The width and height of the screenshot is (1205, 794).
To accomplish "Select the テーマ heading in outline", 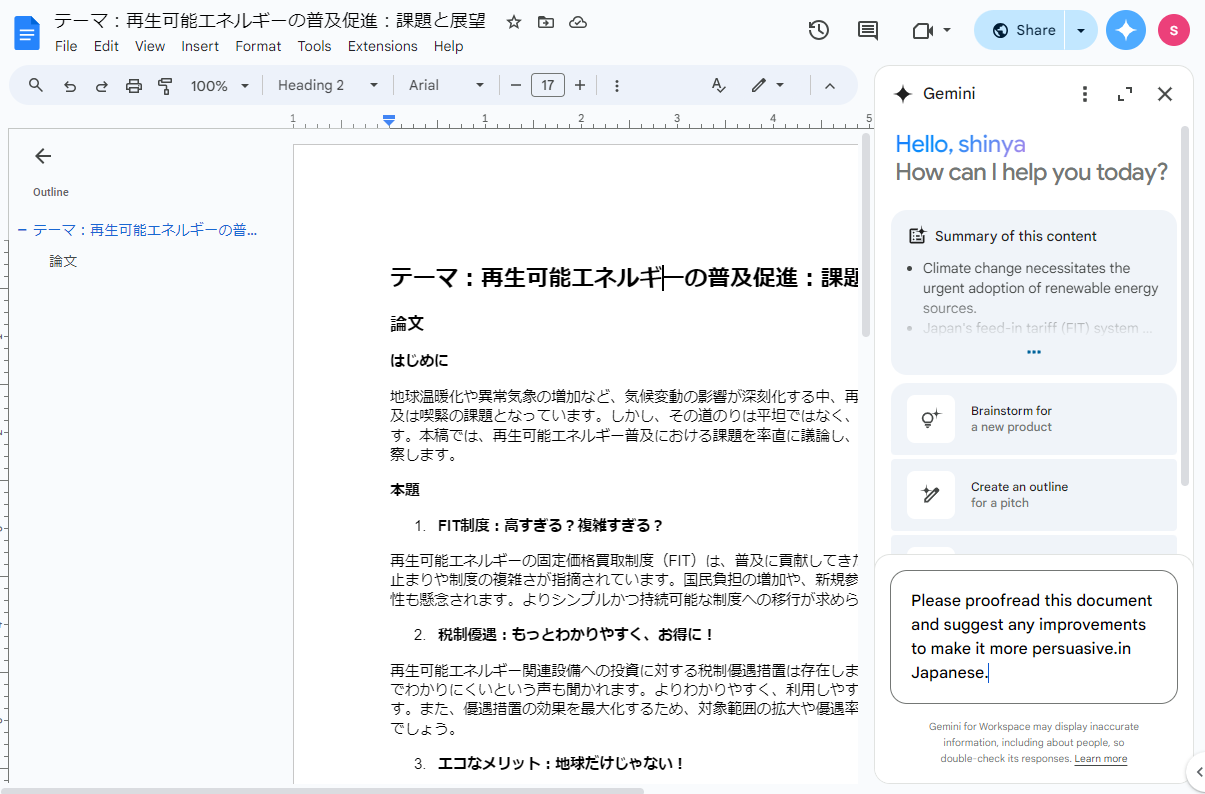I will 145,230.
